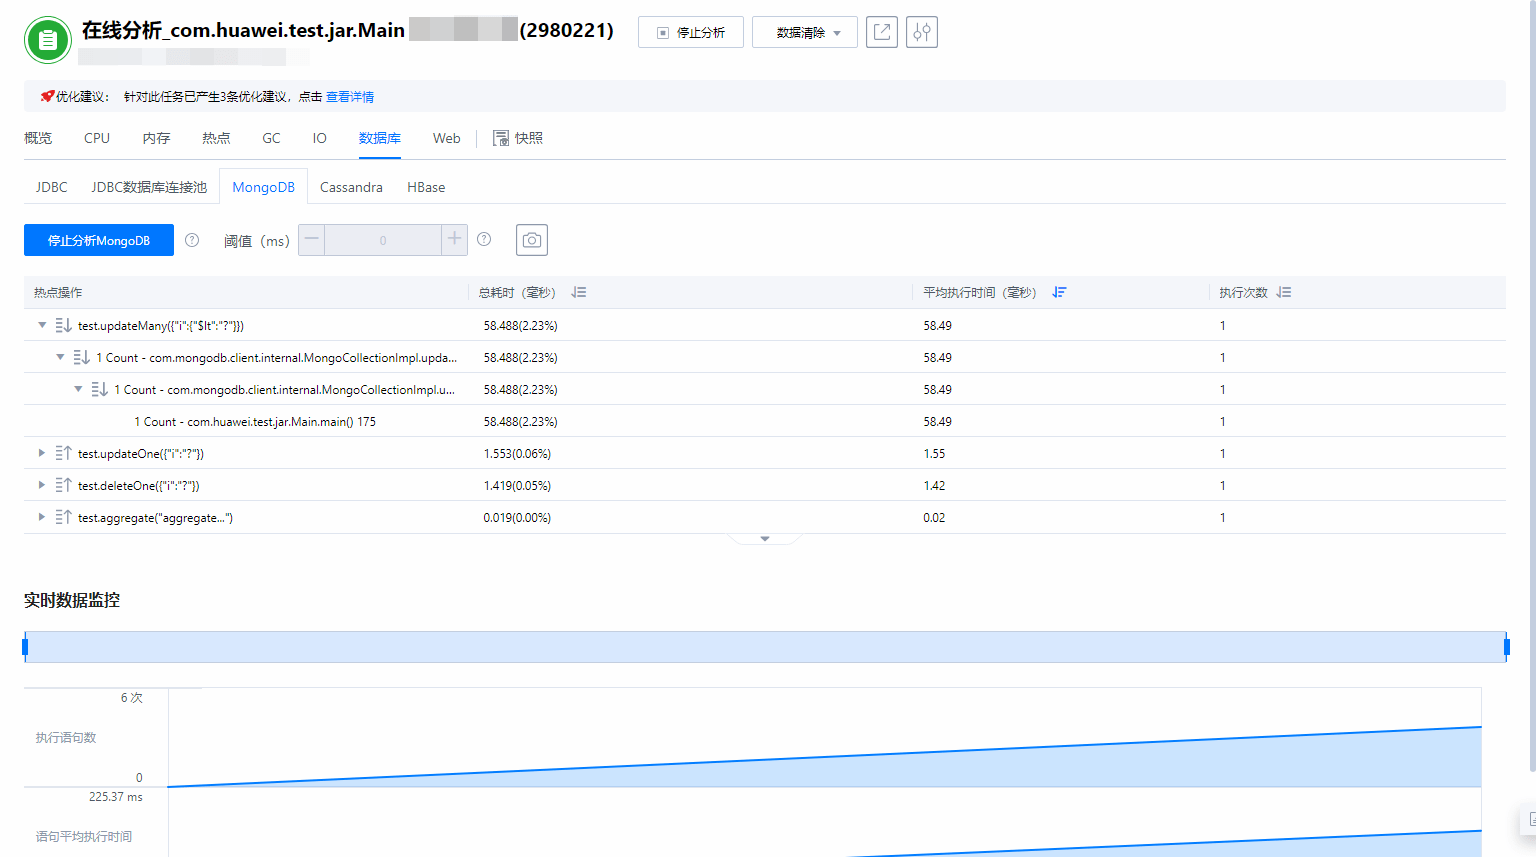The height and width of the screenshot is (857, 1536).
Task: Expand the test.updateOne row
Action: pyautogui.click(x=42, y=453)
